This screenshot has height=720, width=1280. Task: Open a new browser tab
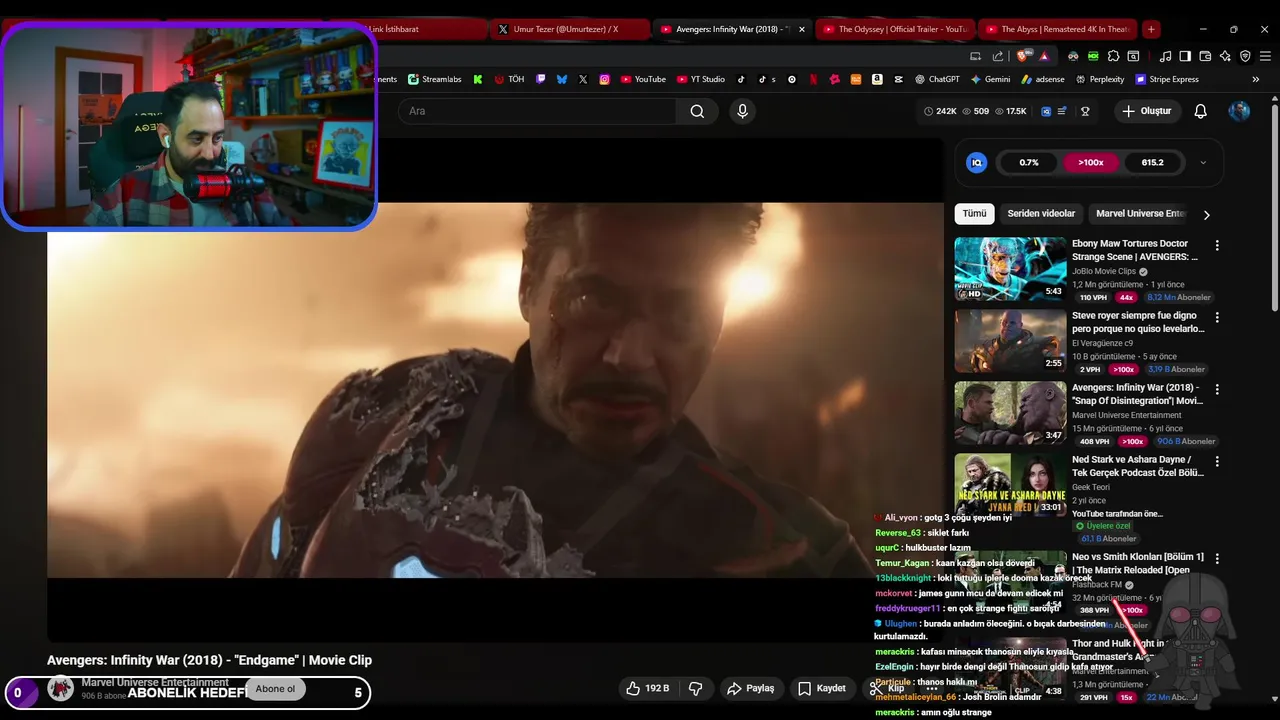[1151, 29]
